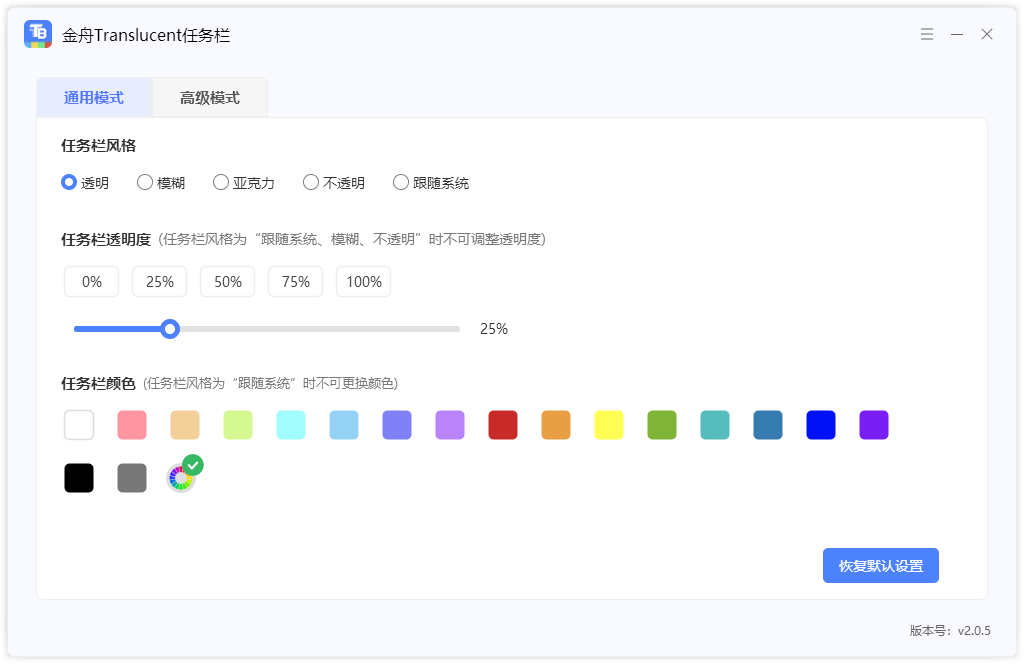Enable the 不透明 taskbar style
The image size is (1024, 664).
coord(311,182)
